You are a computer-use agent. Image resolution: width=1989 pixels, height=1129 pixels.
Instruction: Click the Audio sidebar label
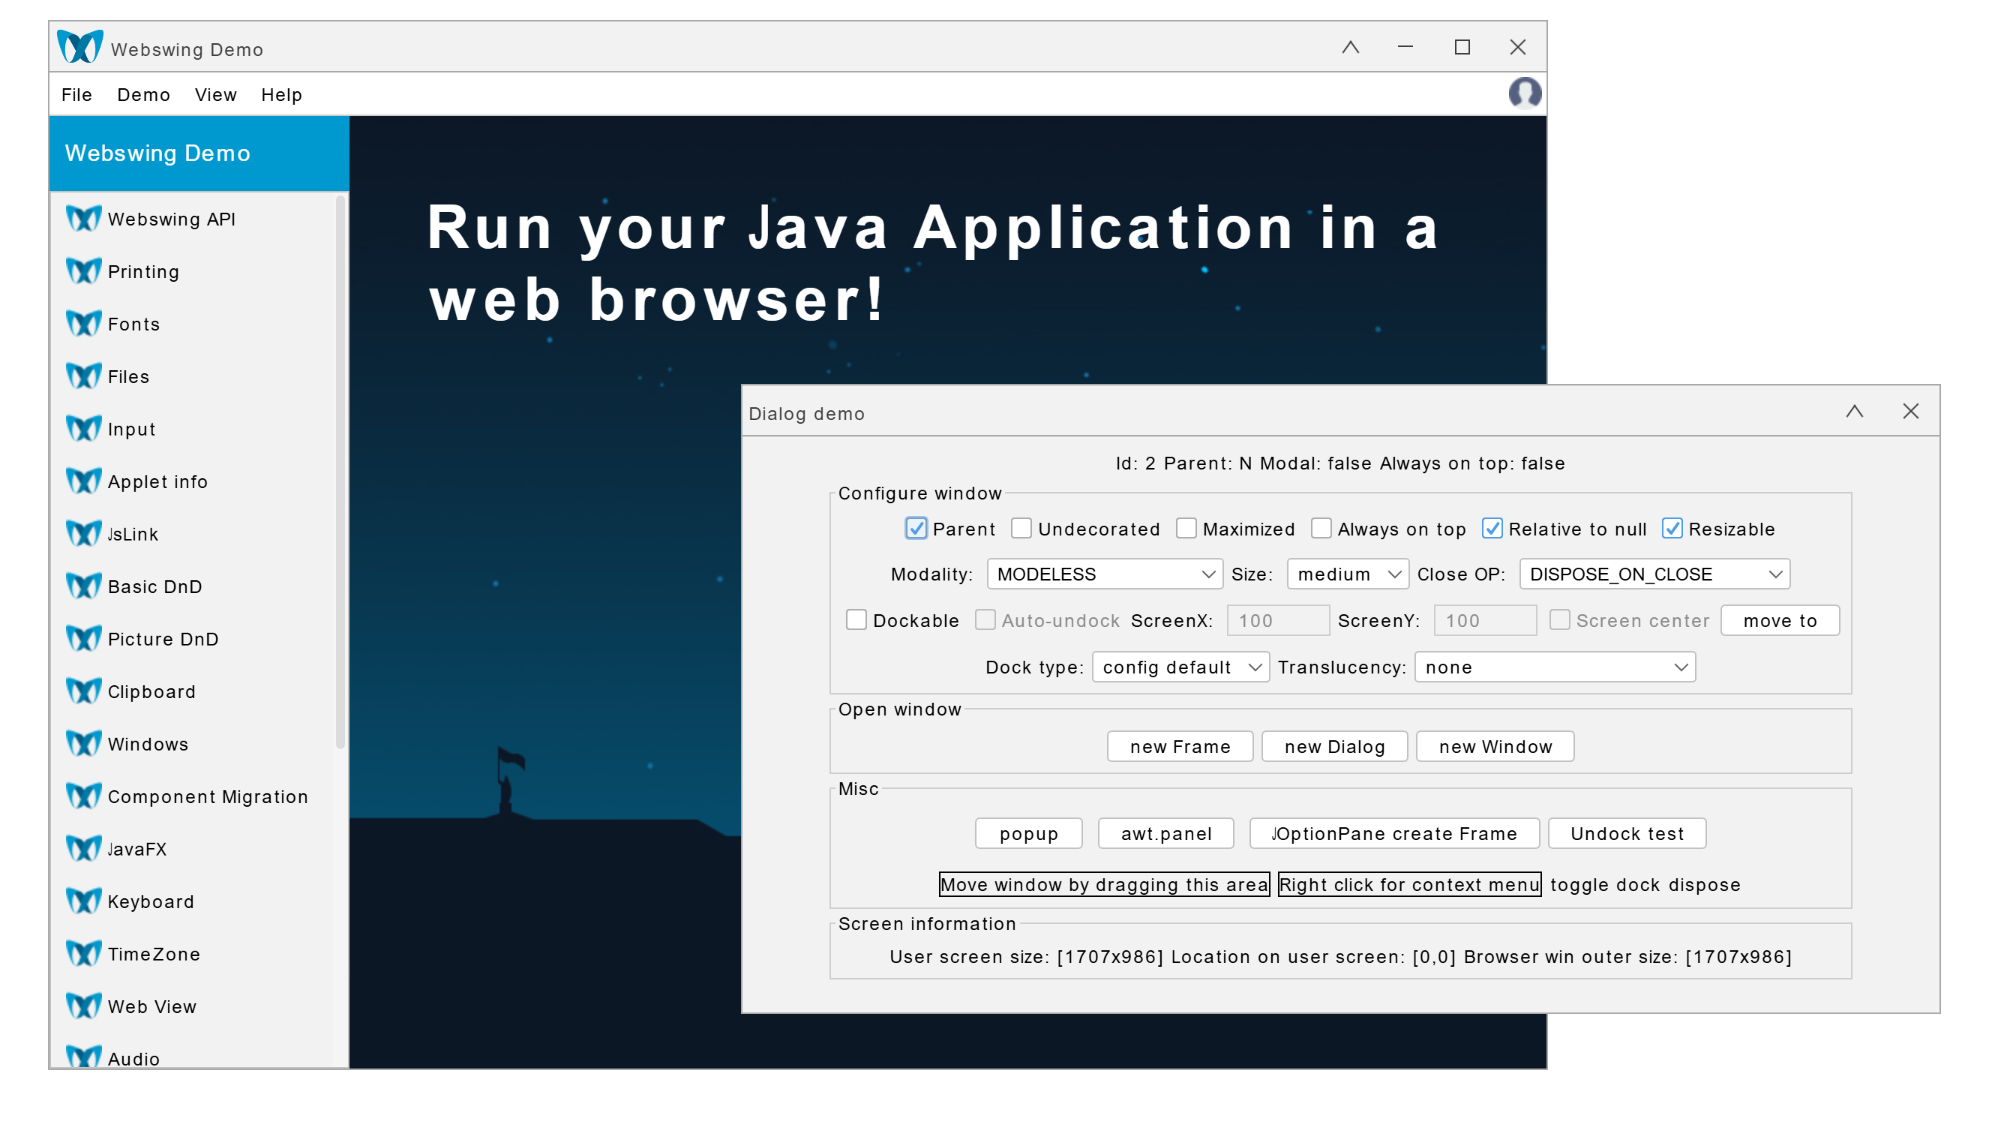134,1059
